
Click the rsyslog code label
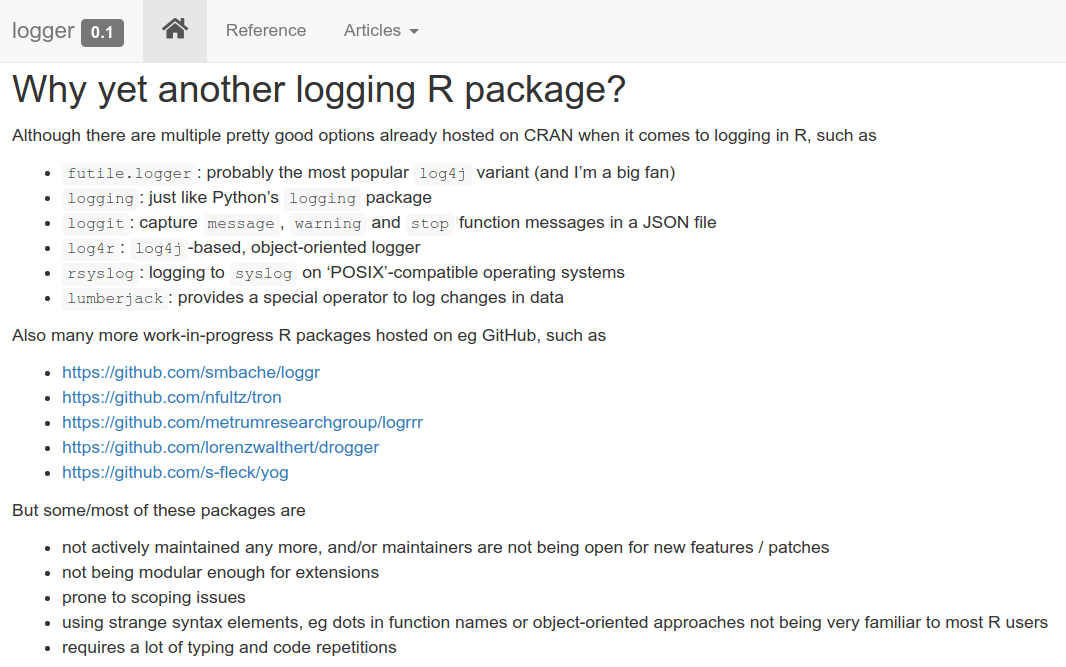click(x=101, y=274)
